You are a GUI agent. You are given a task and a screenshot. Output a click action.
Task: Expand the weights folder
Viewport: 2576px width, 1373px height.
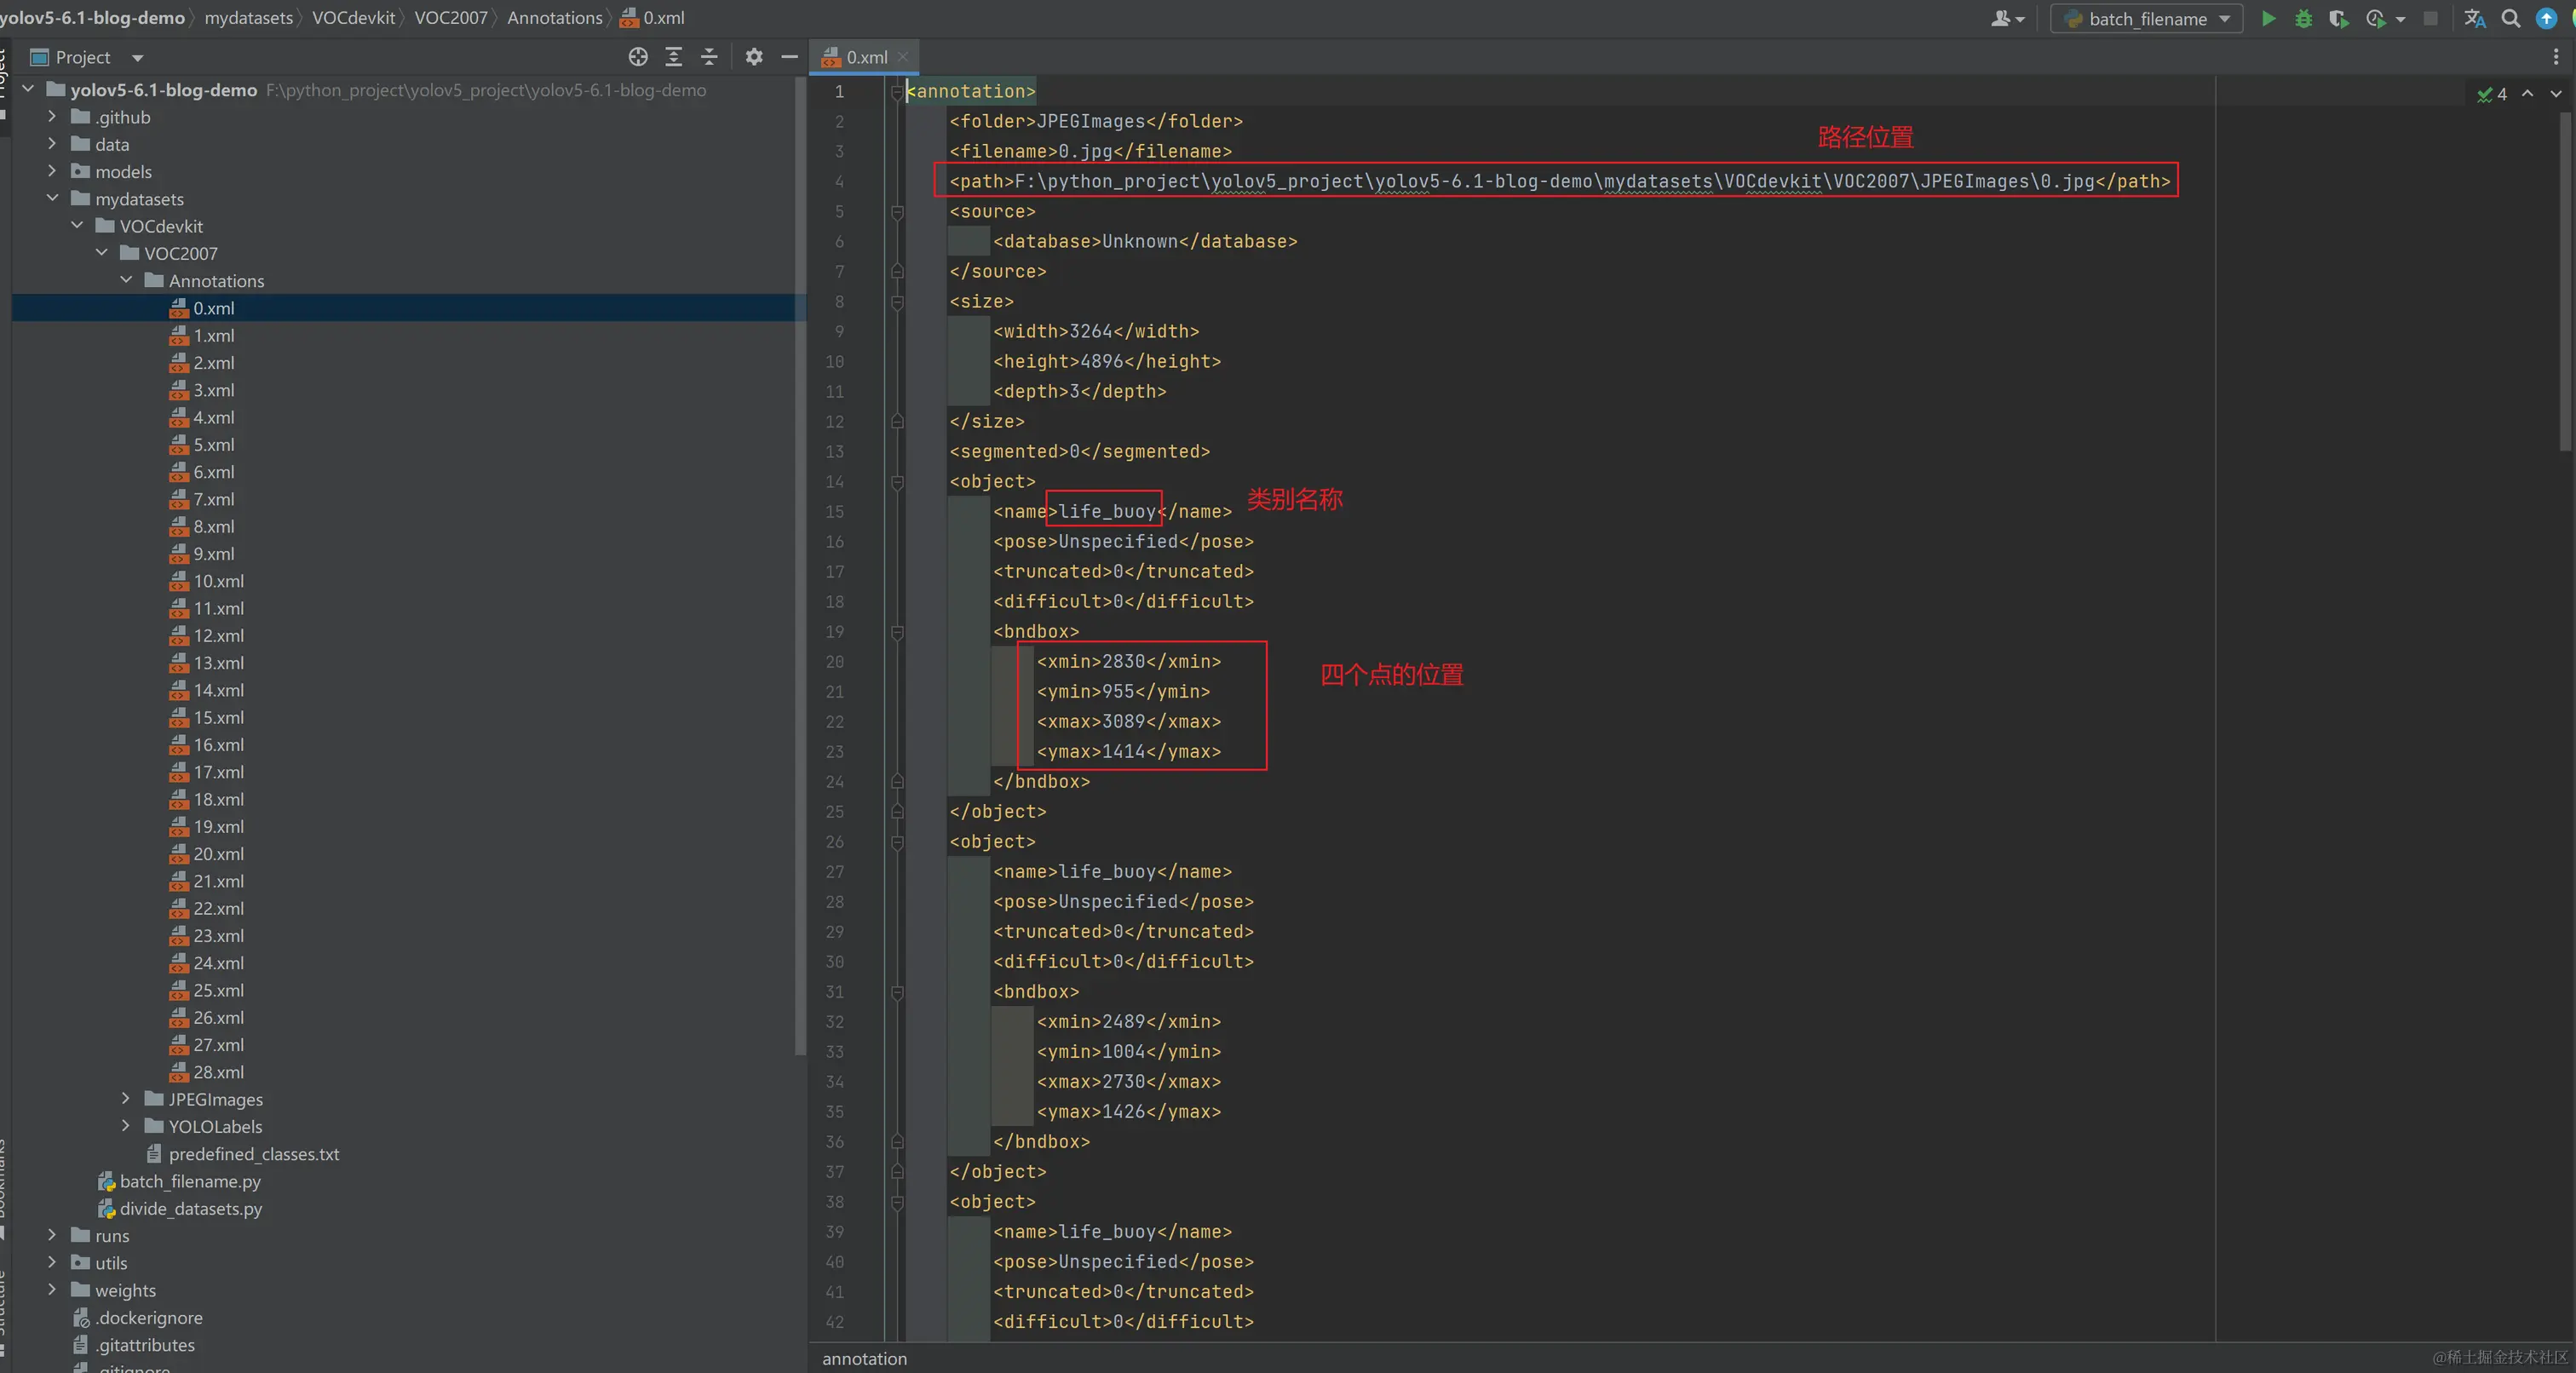(x=52, y=1289)
